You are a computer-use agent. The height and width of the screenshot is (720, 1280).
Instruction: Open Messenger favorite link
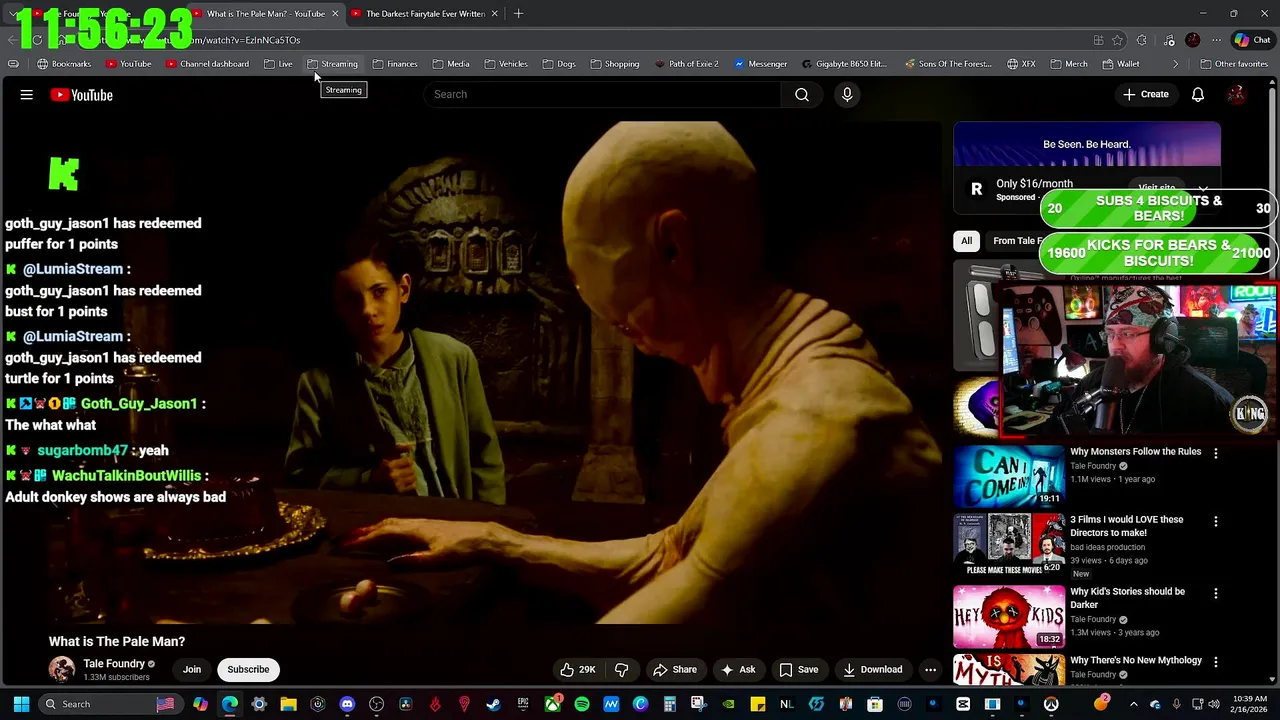point(761,64)
